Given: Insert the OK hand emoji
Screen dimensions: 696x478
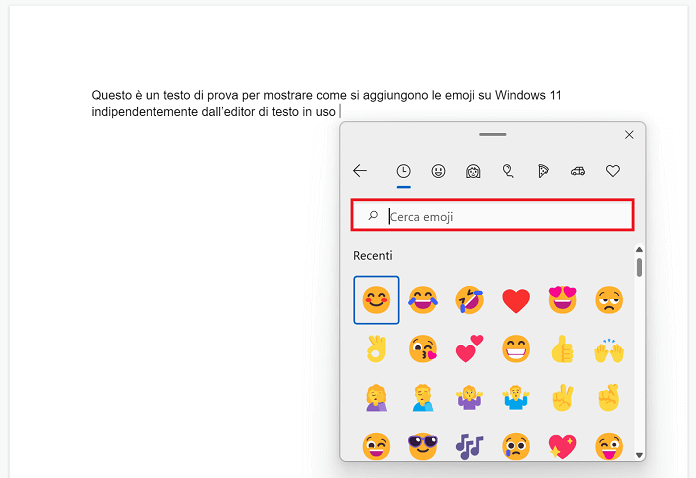Looking at the screenshot, I should pos(376,349).
